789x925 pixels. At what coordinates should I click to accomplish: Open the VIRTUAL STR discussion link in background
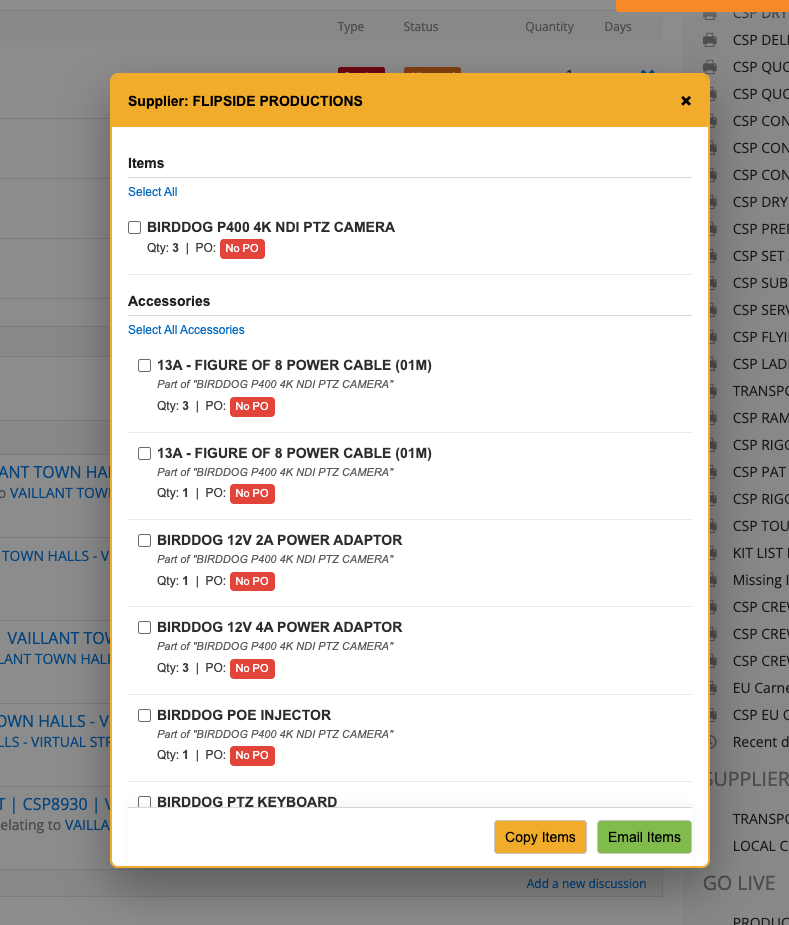pos(55,742)
